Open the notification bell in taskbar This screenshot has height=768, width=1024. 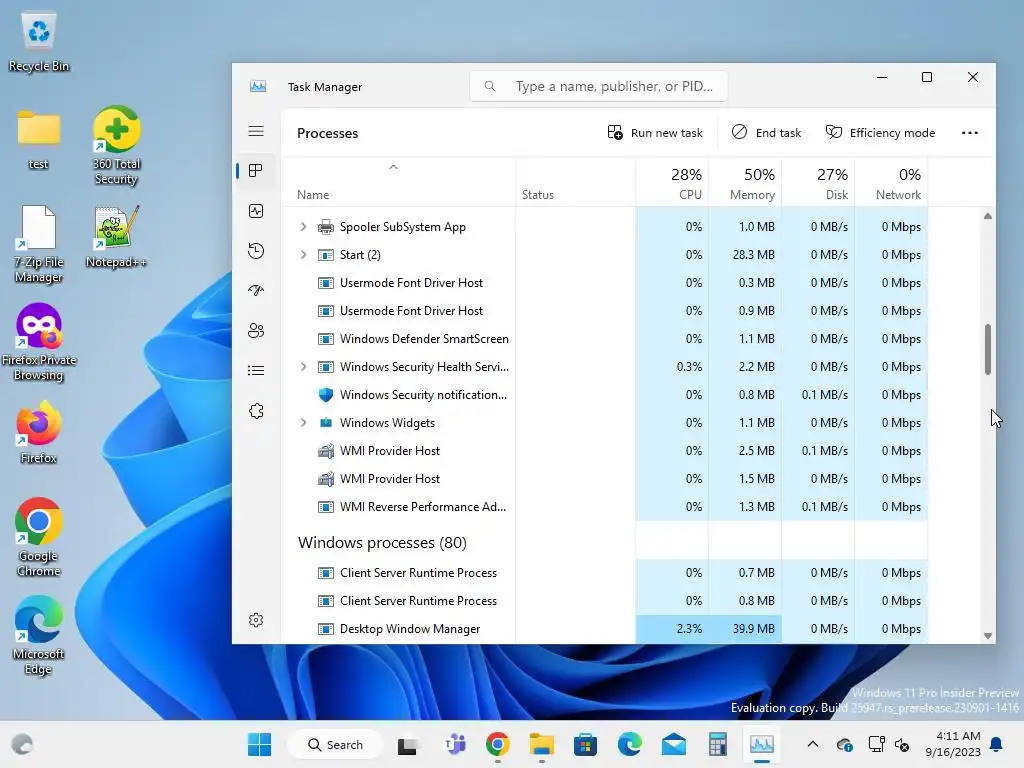tap(997, 744)
